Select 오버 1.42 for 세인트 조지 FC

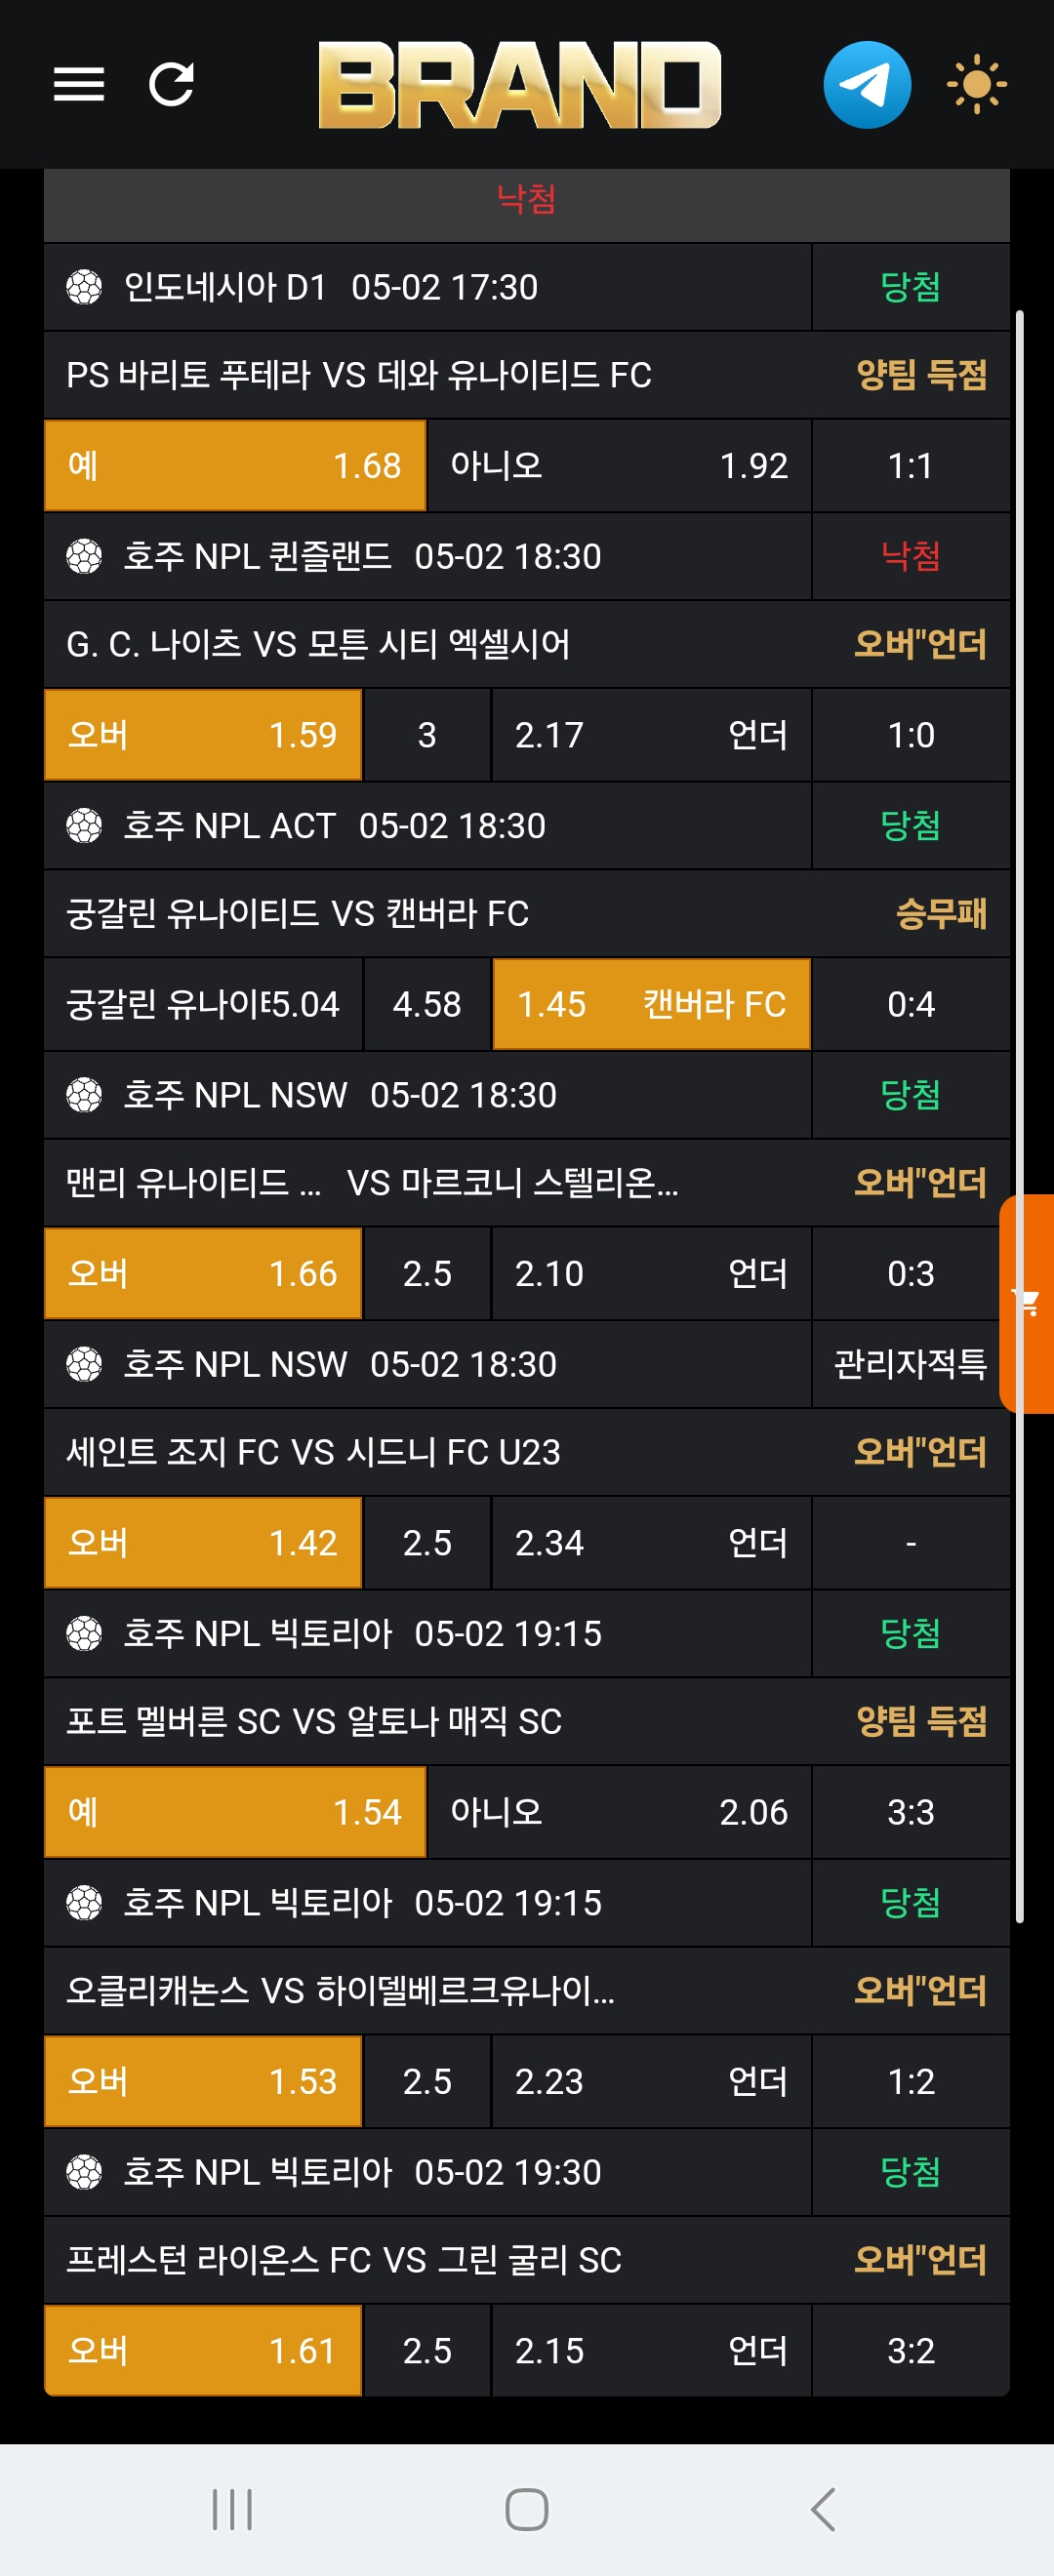click(x=203, y=1543)
